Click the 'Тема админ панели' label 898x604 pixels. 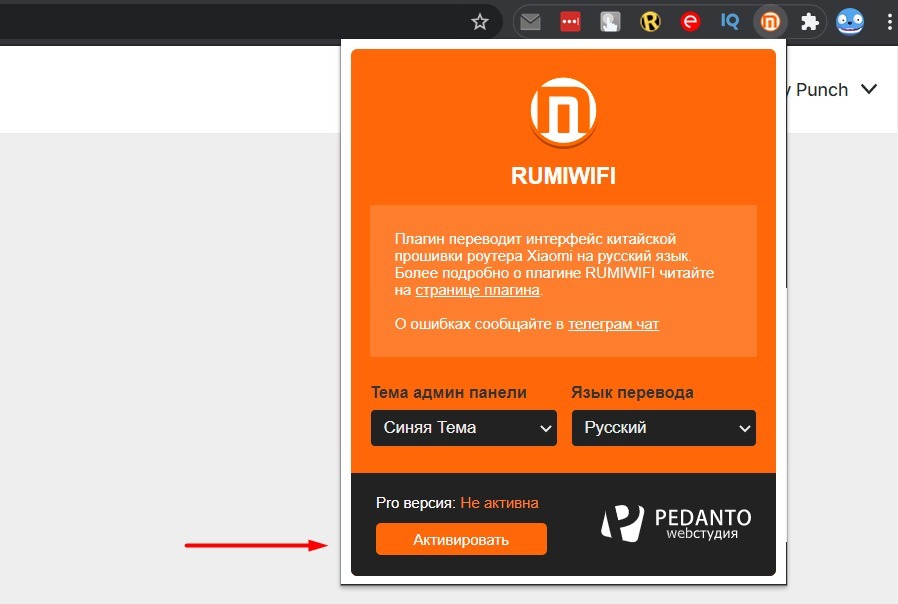click(x=449, y=393)
